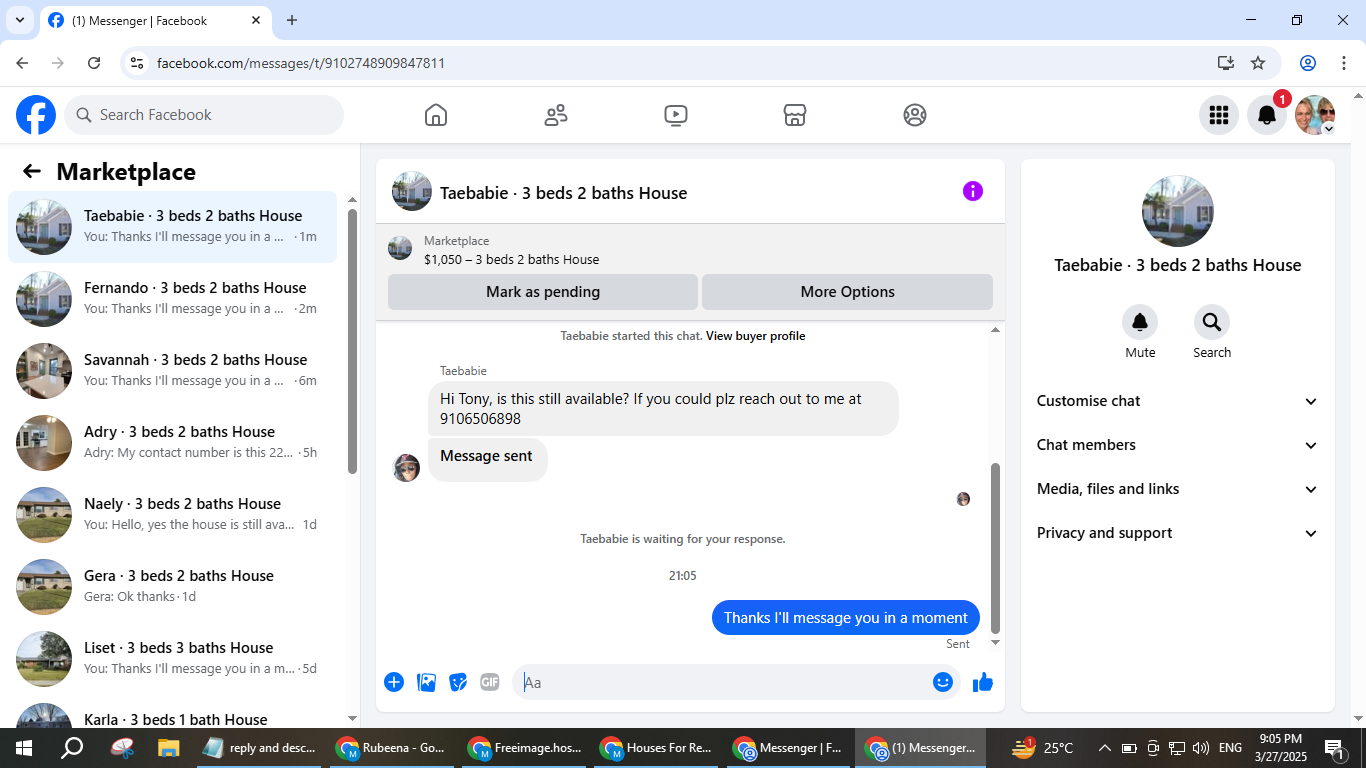
Task: Click the Search Facebook field
Action: (204, 115)
